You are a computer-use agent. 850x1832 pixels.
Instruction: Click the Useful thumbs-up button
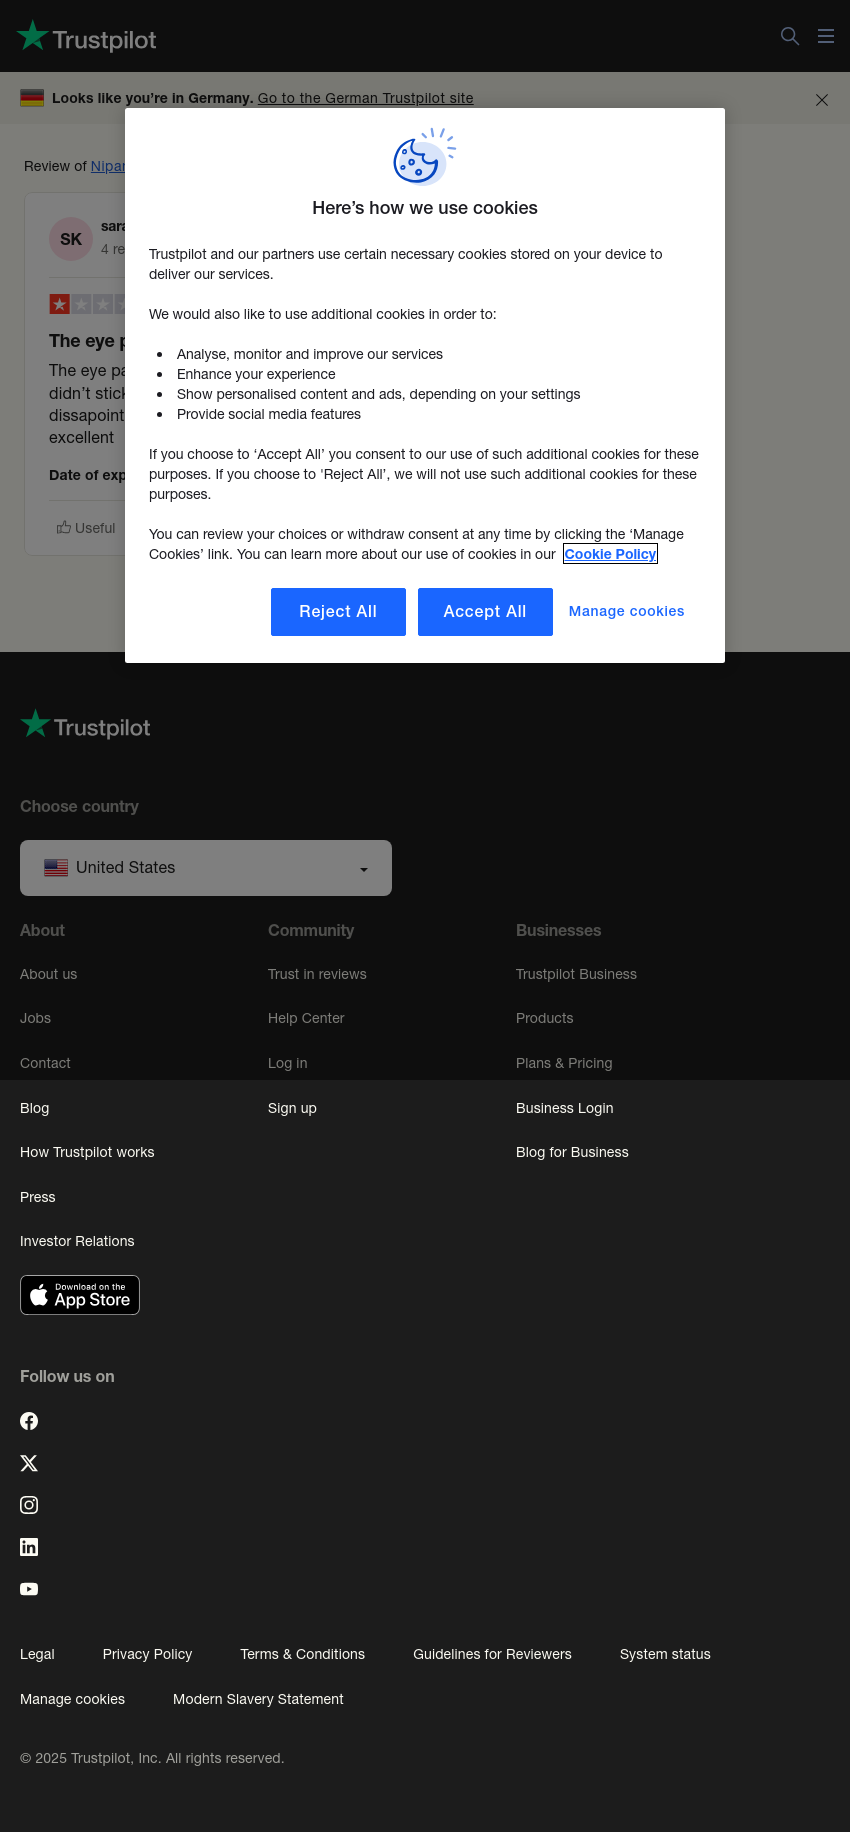(x=86, y=528)
